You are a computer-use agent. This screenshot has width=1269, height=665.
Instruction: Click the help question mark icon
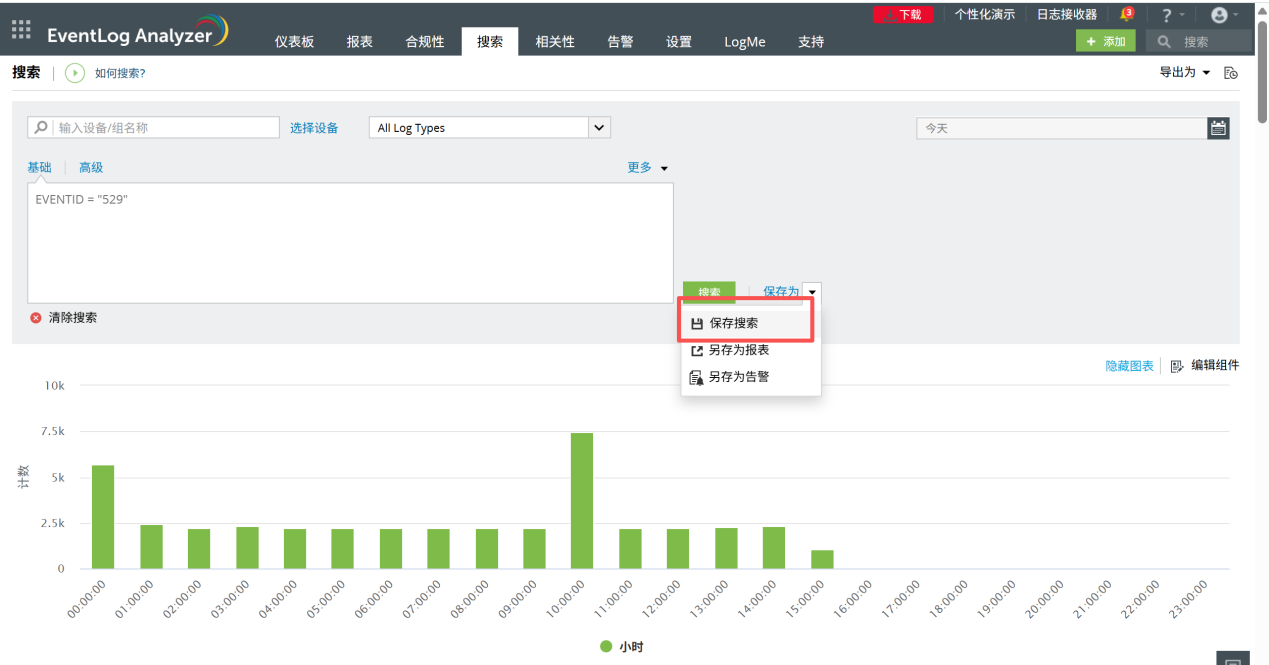coord(1166,15)
